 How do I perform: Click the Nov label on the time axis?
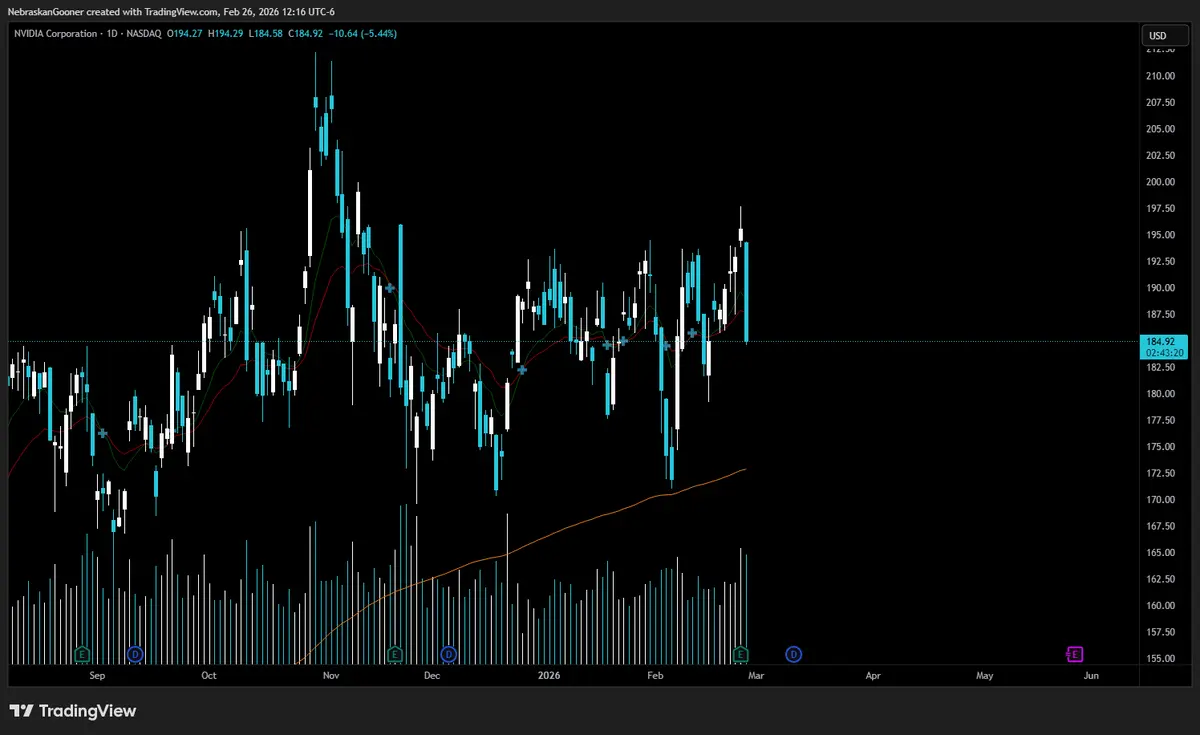(x=332, y=676)
